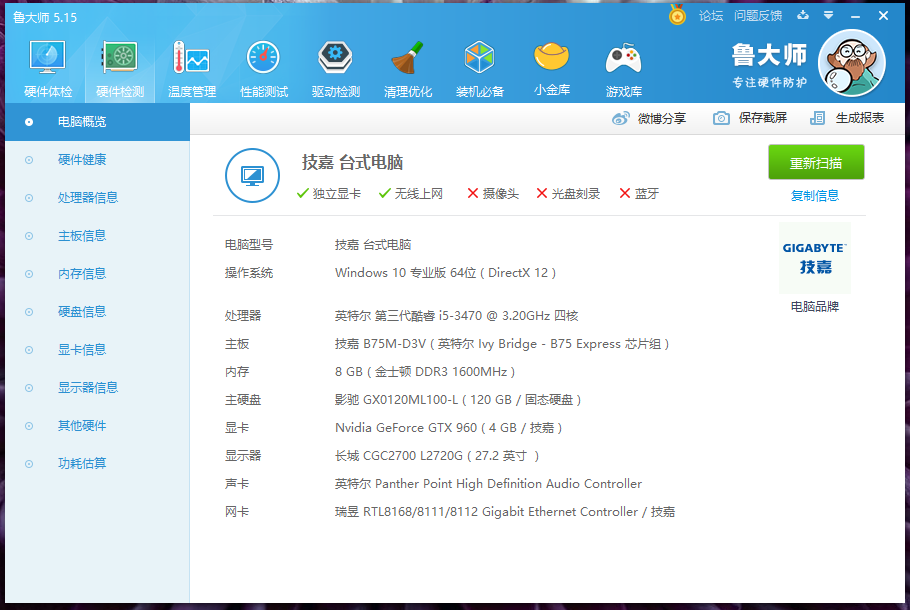Select 硬件健康 in sidebar
910x610 pixels.
[x=98, y=160]
